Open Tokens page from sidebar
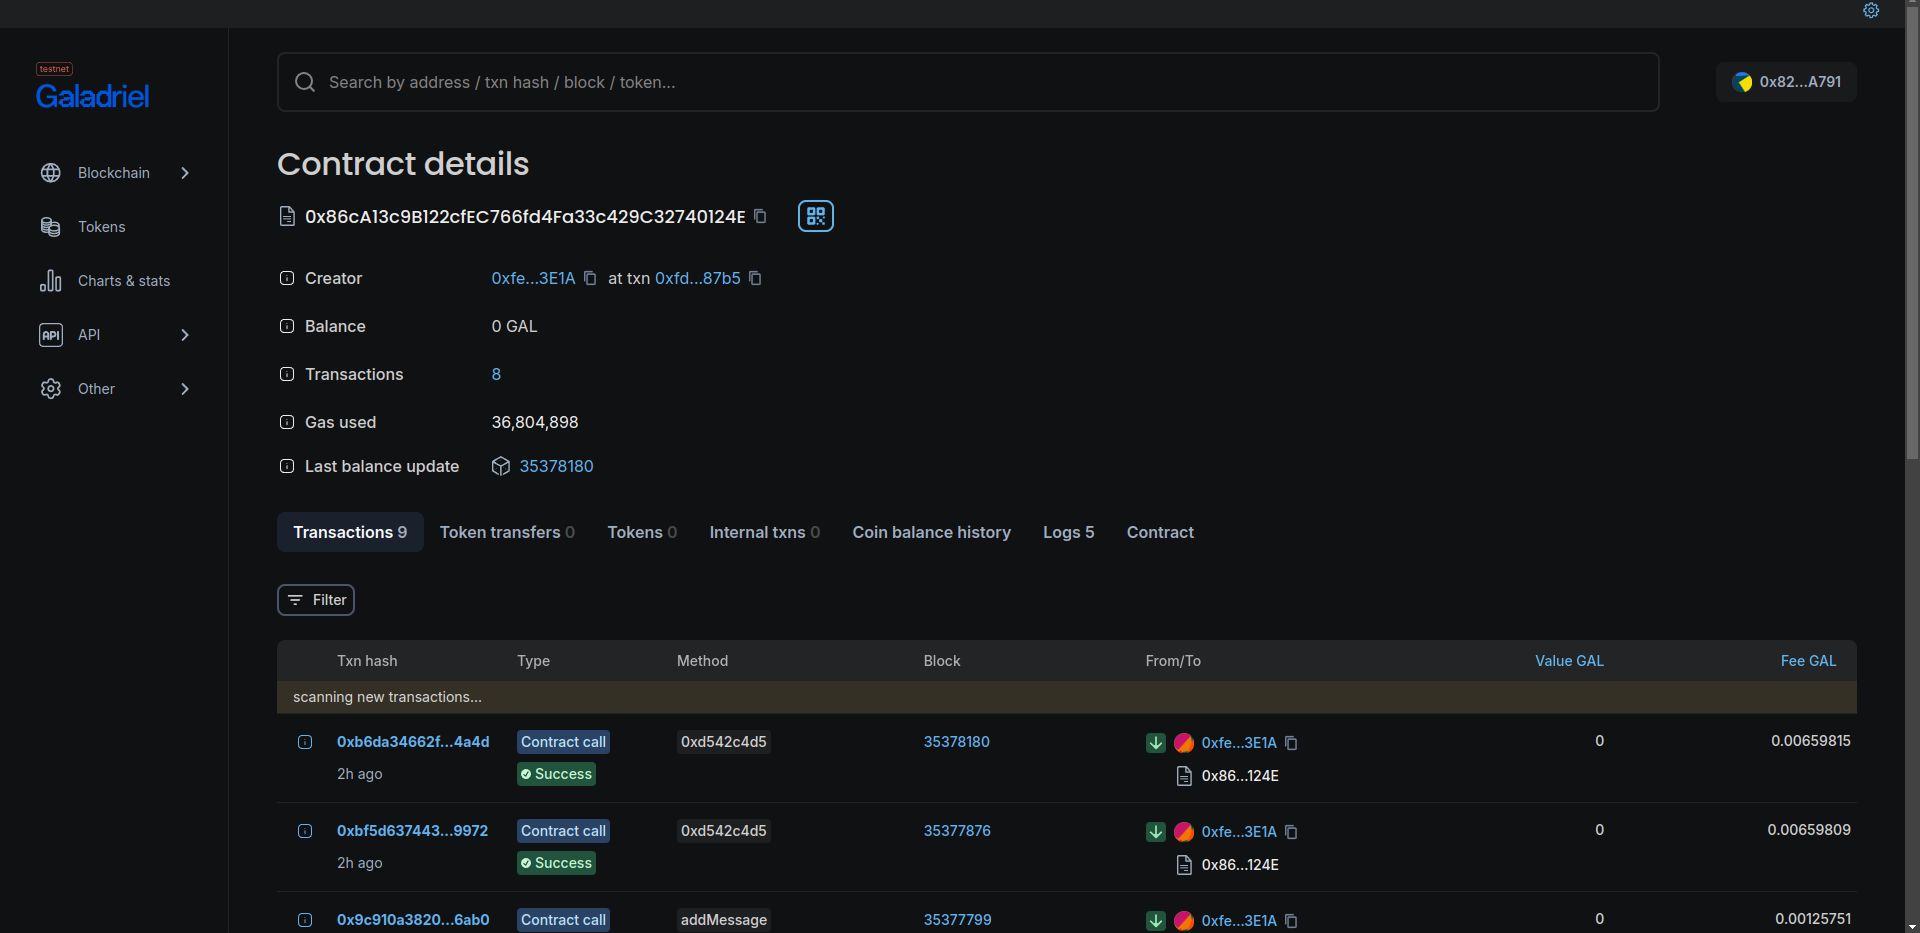This screenshot has height=933, width=1920. (102, 227)
